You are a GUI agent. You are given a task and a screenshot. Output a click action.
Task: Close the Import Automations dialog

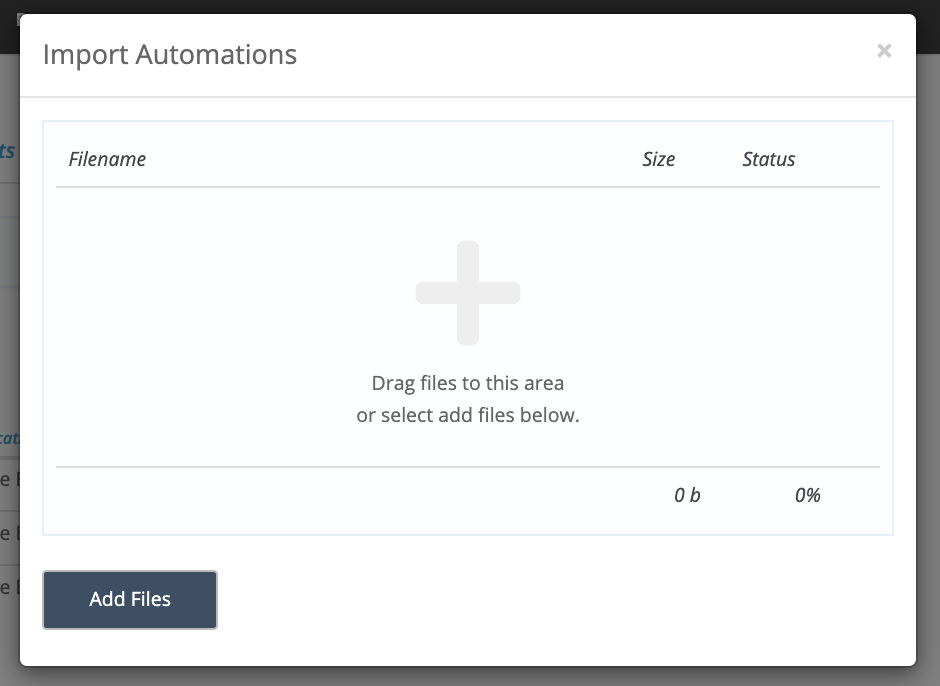click(884, 51)
